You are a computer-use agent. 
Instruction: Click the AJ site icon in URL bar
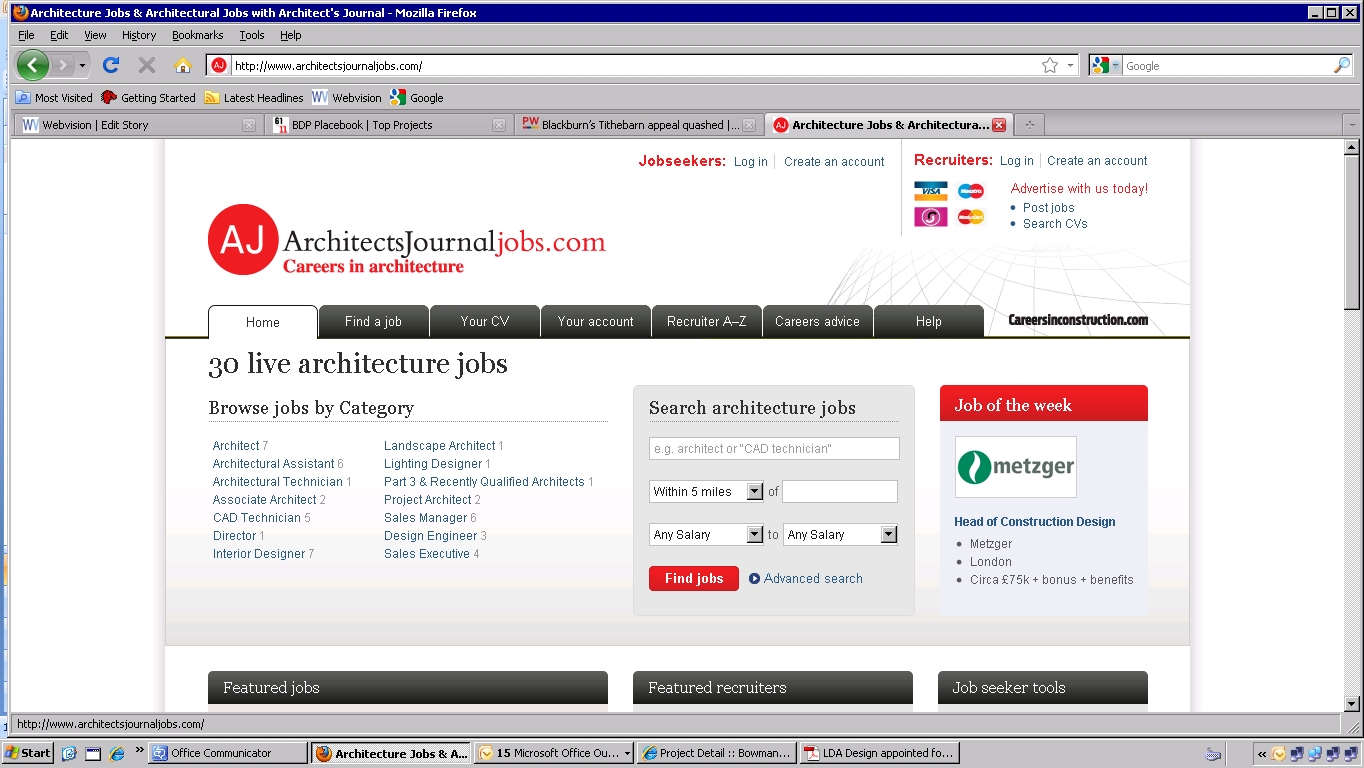tap(219, 65)
